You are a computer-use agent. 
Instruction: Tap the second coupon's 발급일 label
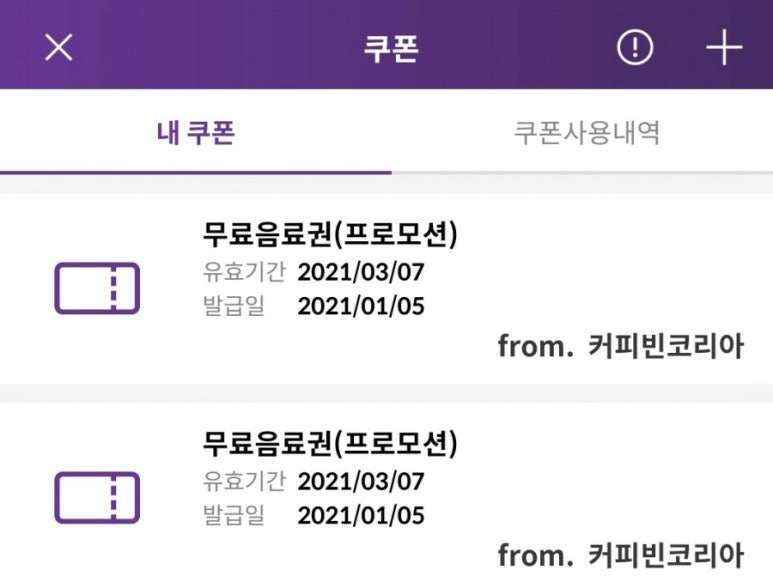[x=233, y=515]
